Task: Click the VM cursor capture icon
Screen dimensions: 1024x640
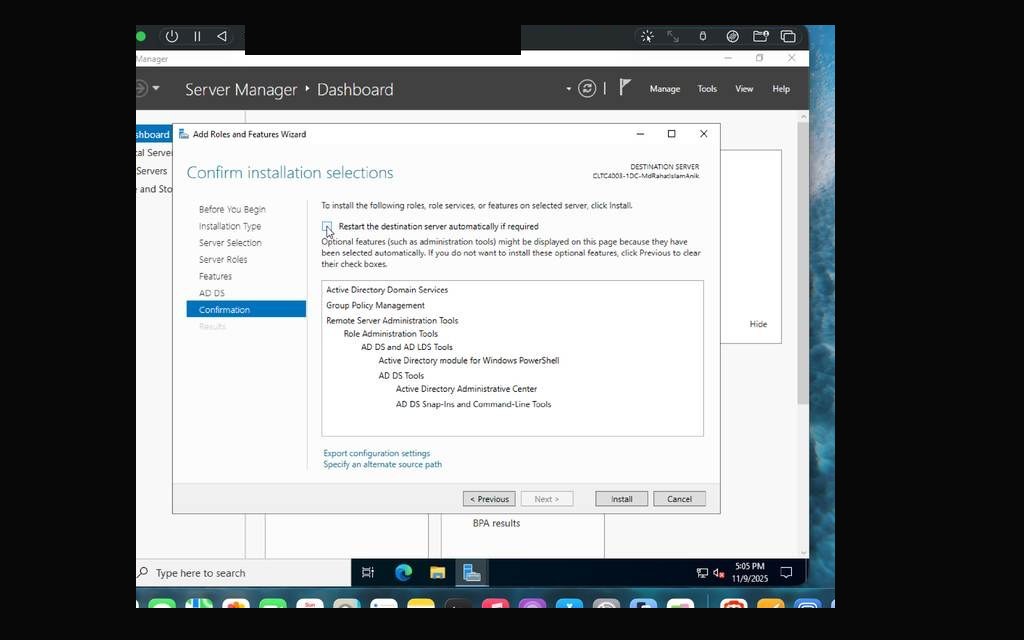Action: (x=647, y=37)
